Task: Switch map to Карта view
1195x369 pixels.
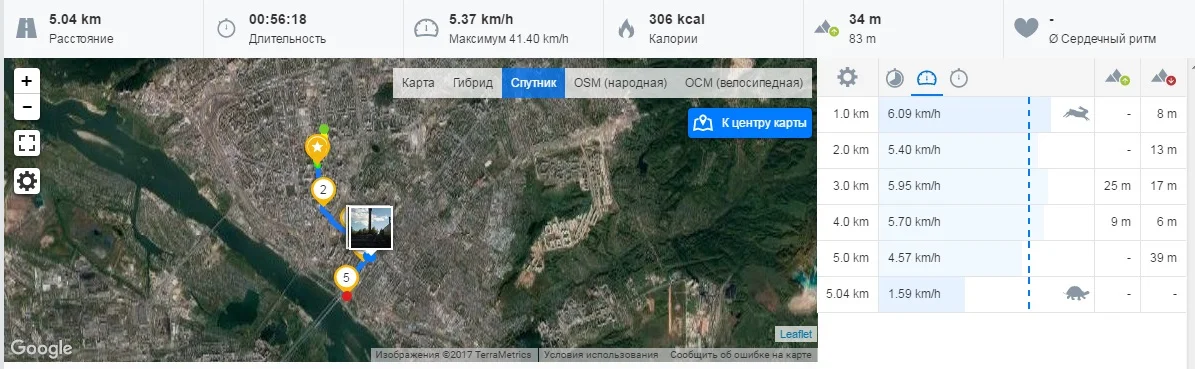Action: 418,83
